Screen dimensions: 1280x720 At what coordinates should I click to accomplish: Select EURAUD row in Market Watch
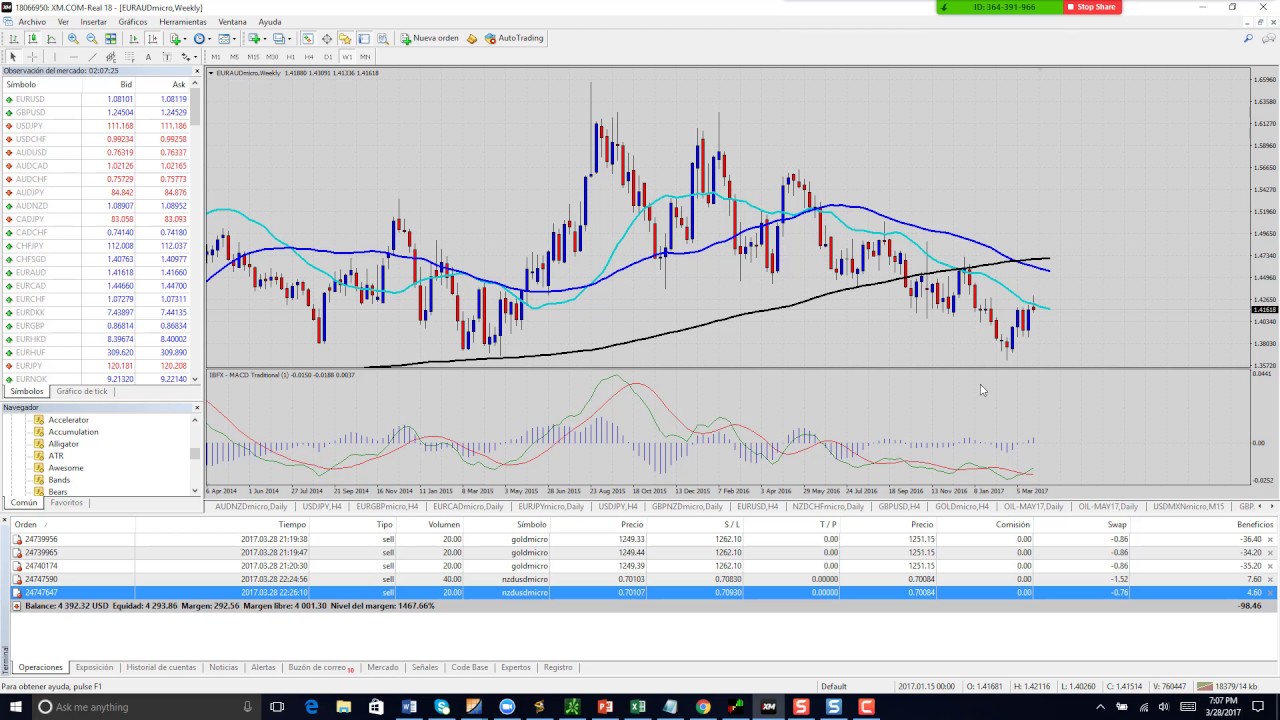(98, 272)
